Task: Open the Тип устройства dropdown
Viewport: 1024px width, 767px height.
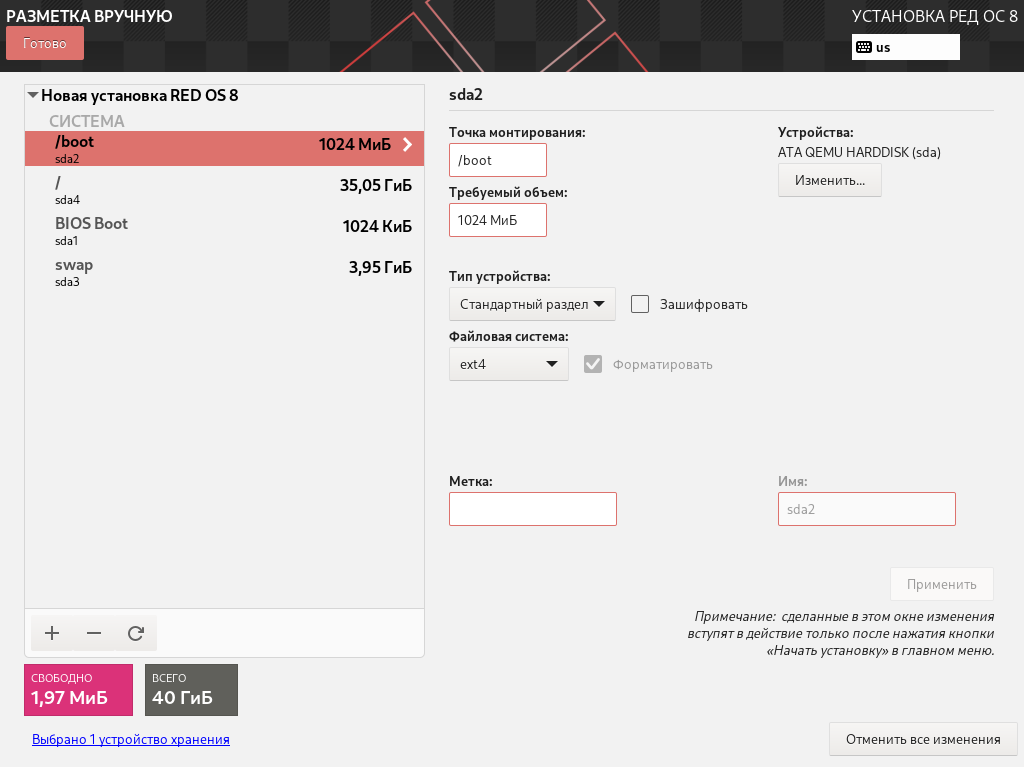Action: tap(532, 304)
